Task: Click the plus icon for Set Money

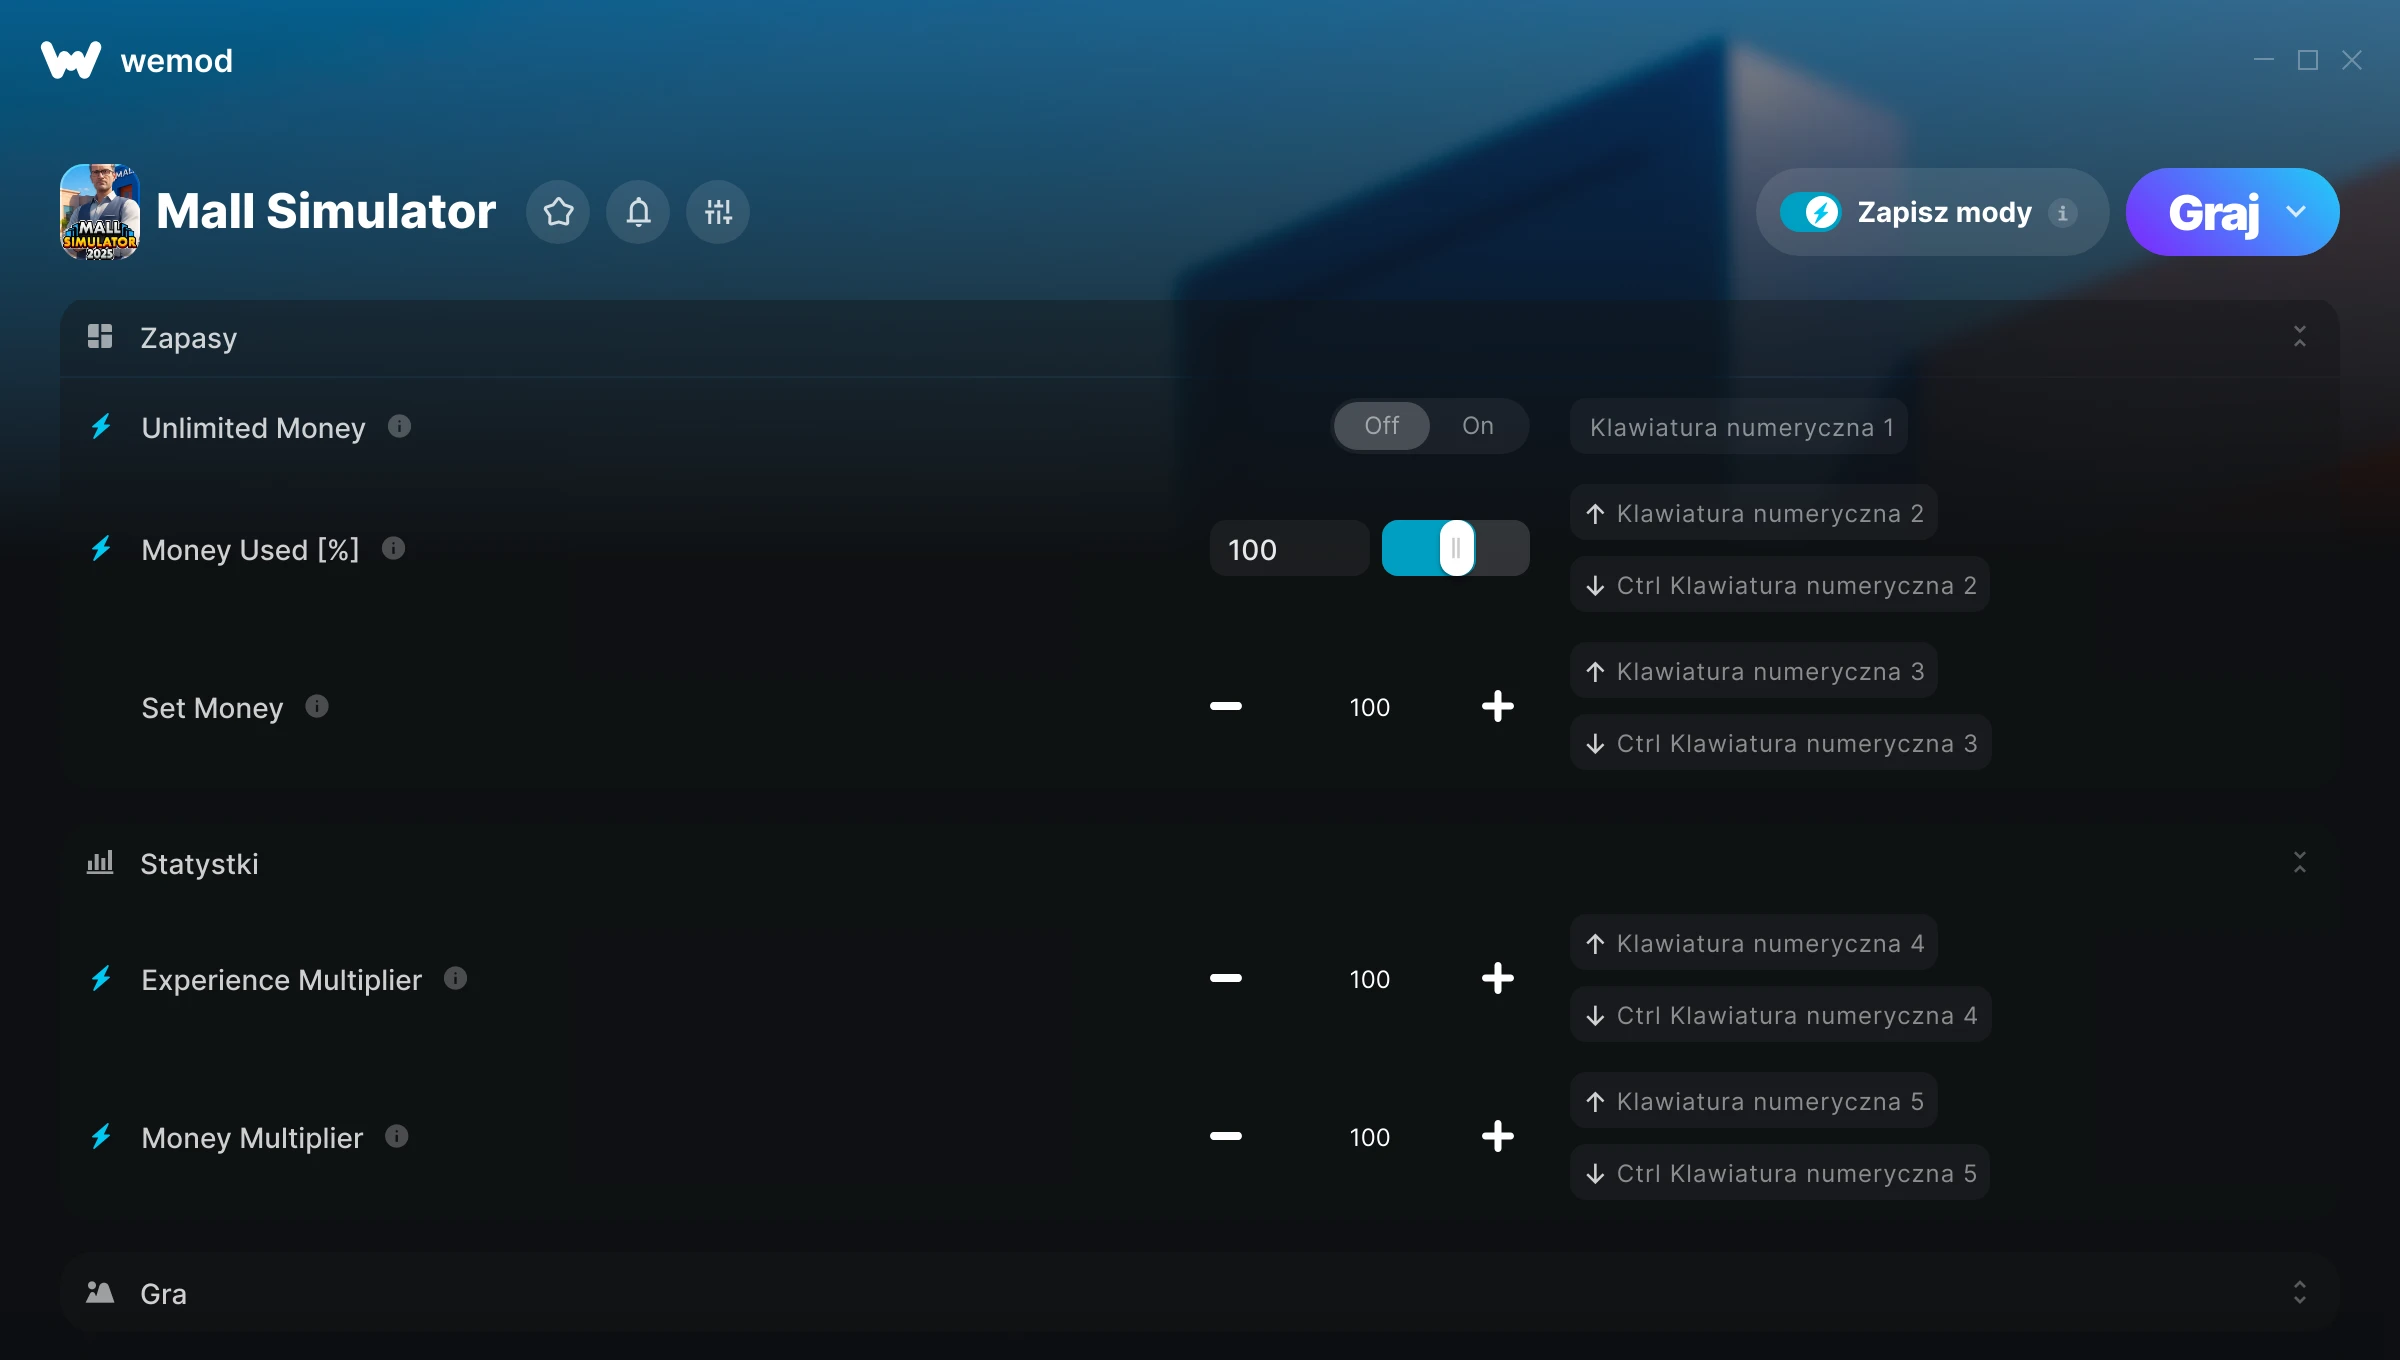Action: click(1497, 707)
